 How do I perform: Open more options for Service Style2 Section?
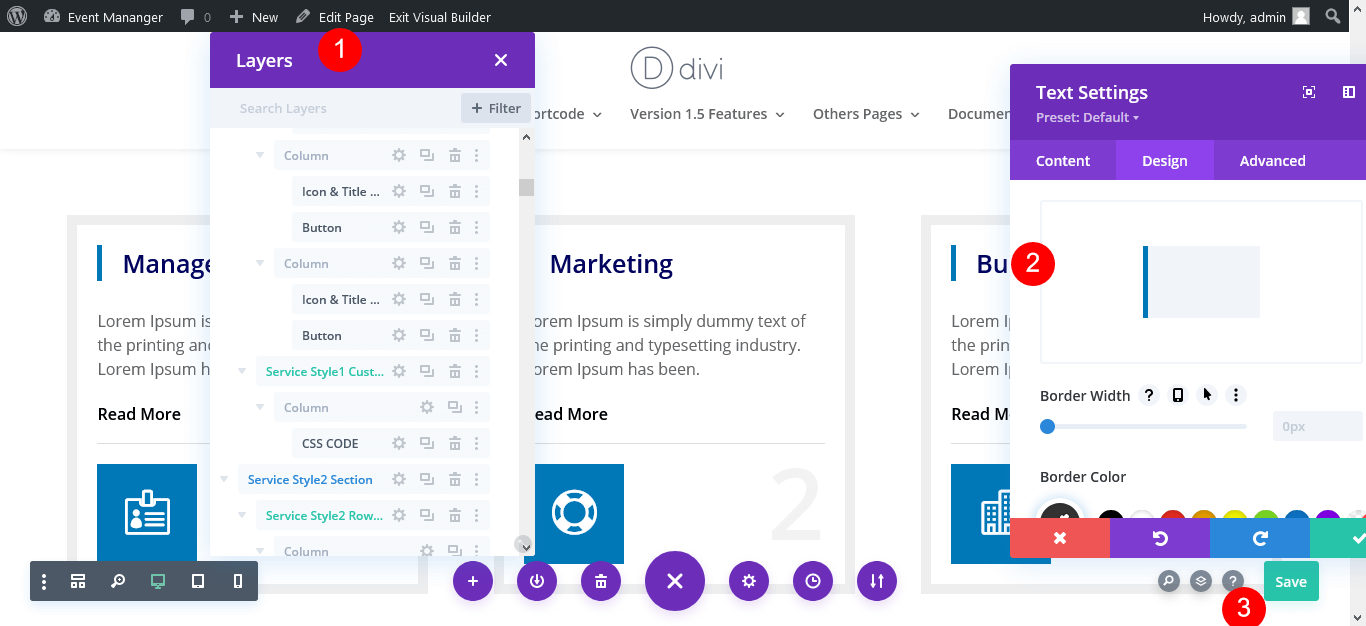point(477,479)
